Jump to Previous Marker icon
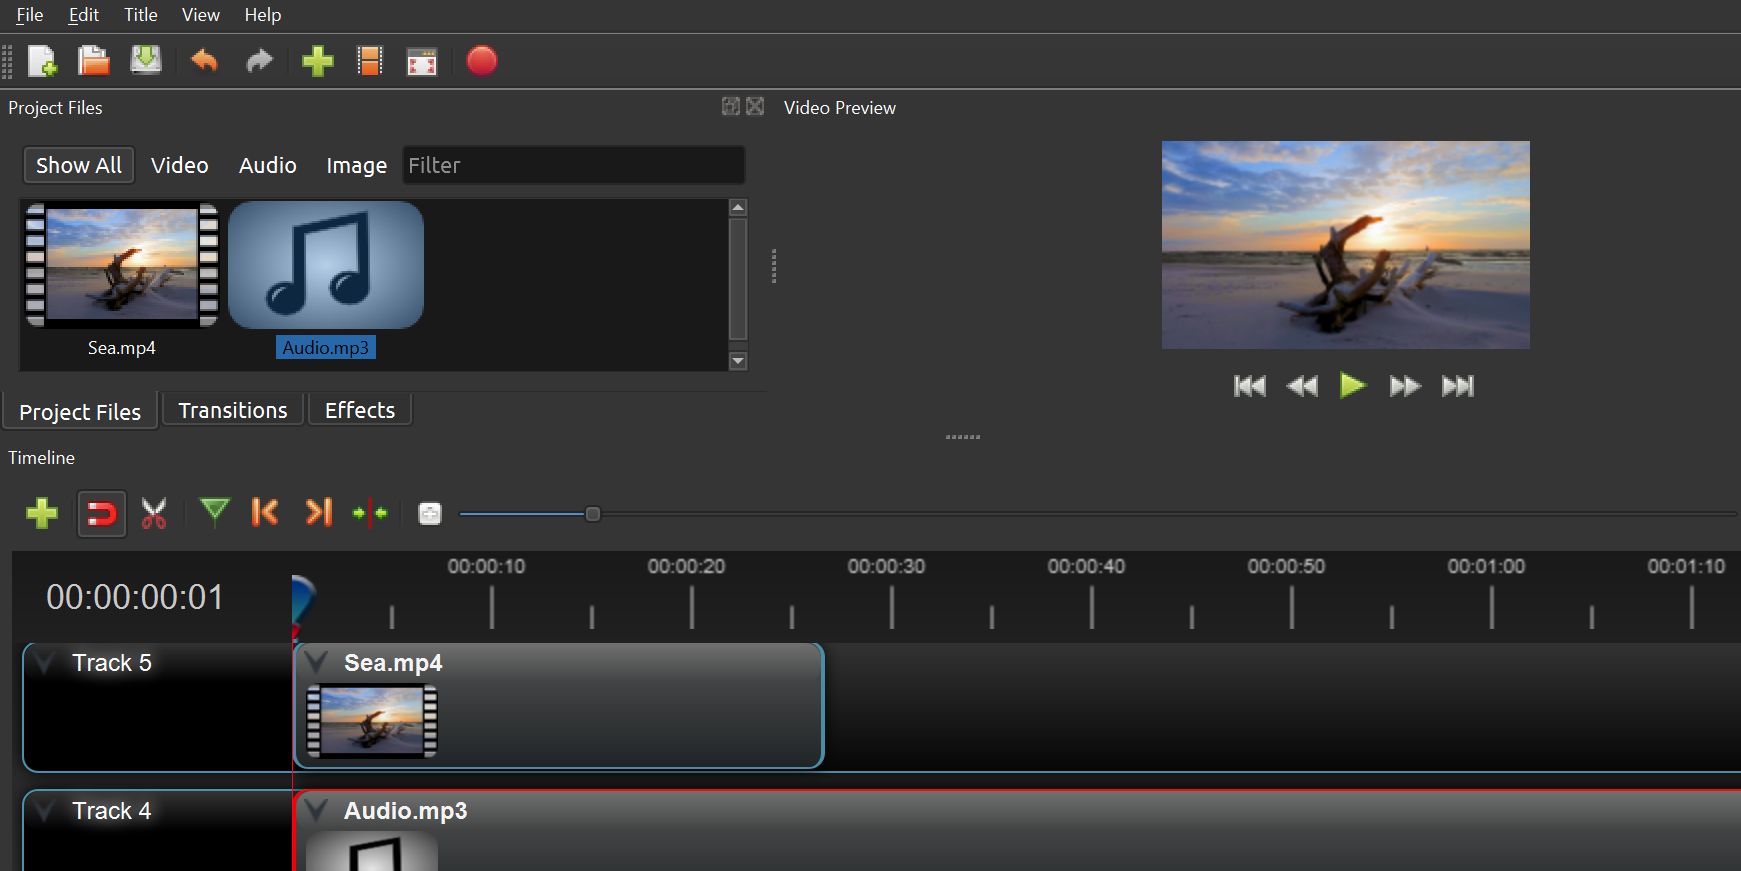Viewport: 1741px width, 871px height. point(265,513)
